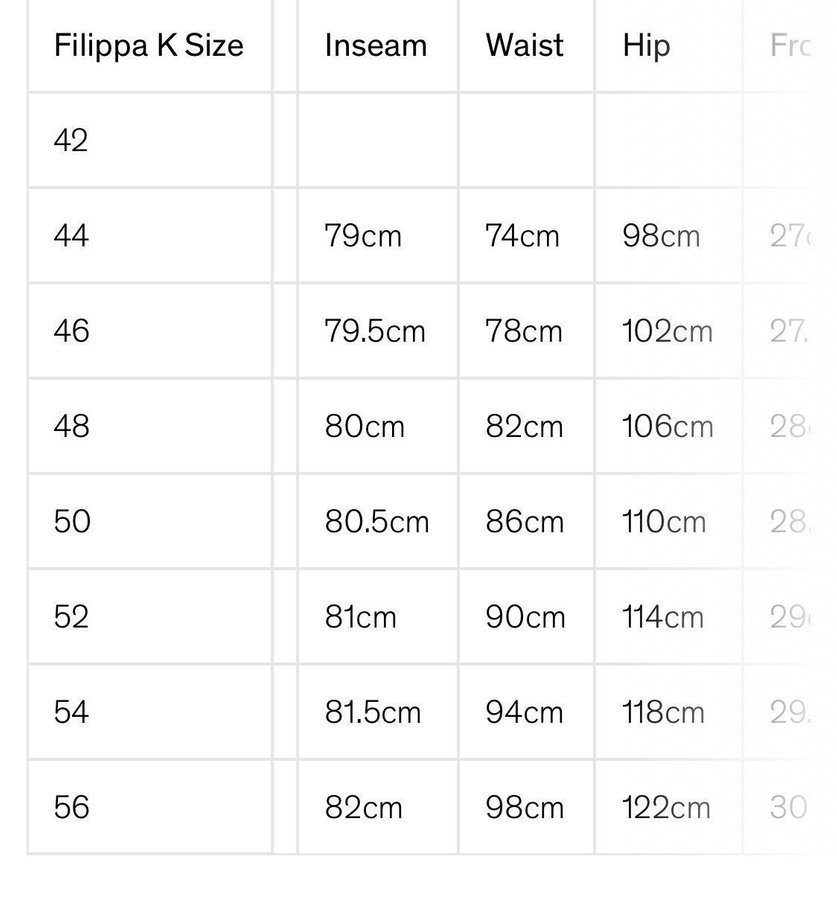Click the size 44 row label
Viewport: 837px width, 900px height.
click(71, 236)
